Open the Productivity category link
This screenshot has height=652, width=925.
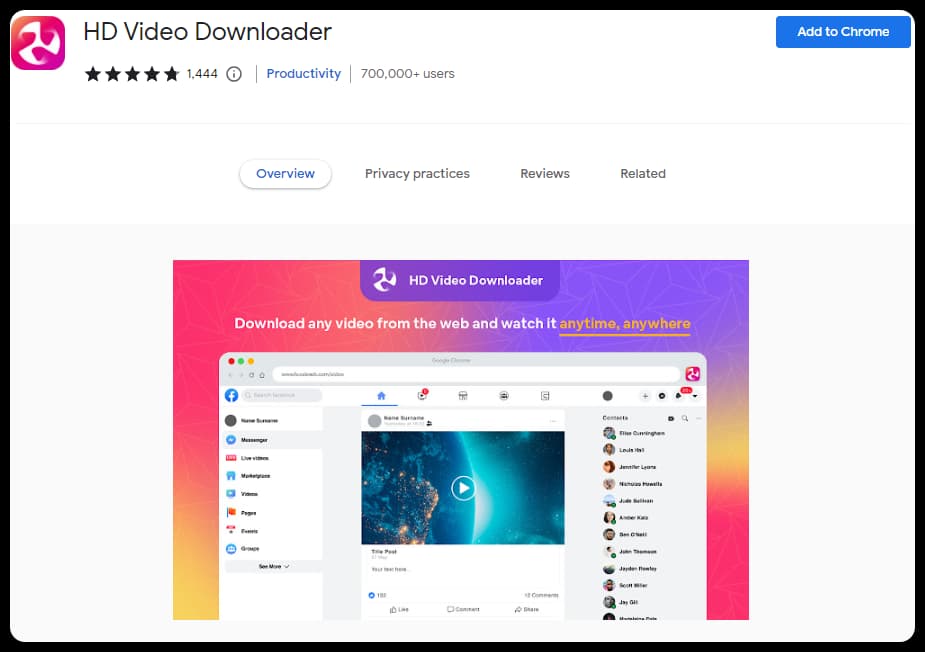303,74
